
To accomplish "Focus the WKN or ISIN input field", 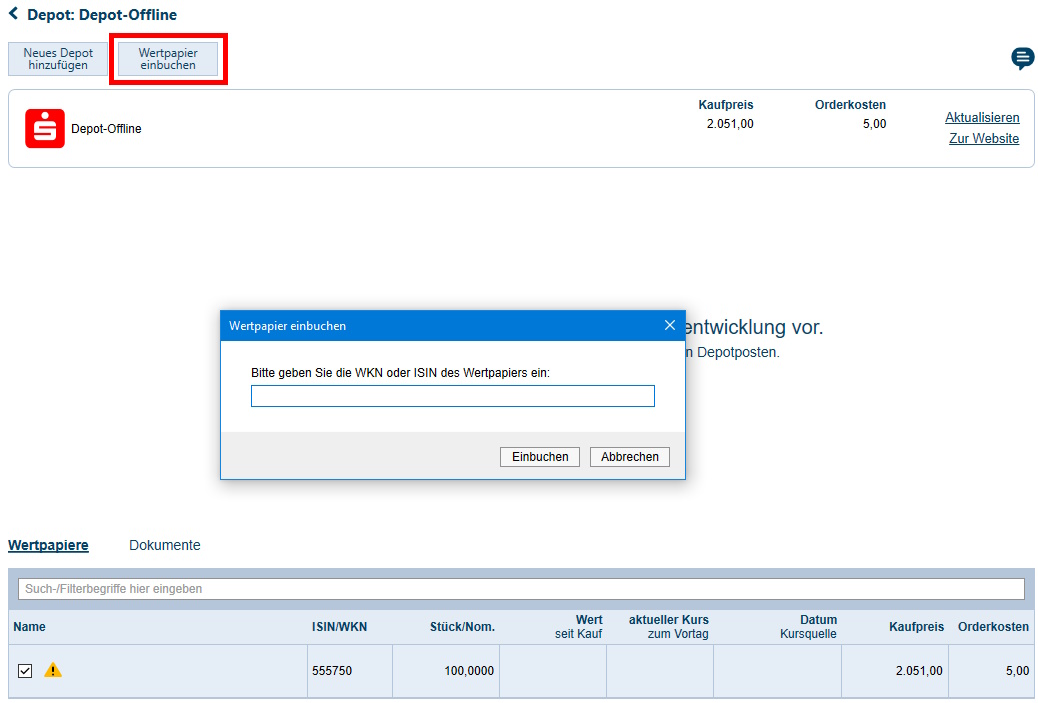I will click(452, 396).
